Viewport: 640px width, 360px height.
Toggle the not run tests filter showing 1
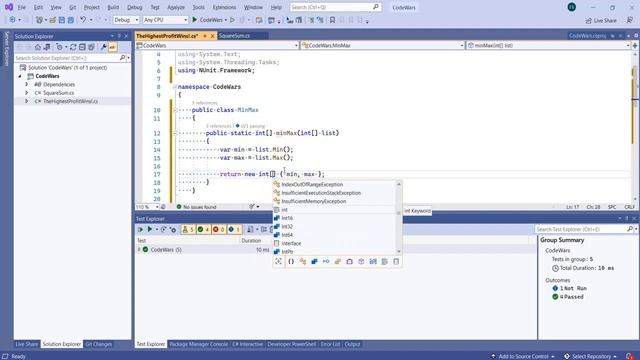234,229
